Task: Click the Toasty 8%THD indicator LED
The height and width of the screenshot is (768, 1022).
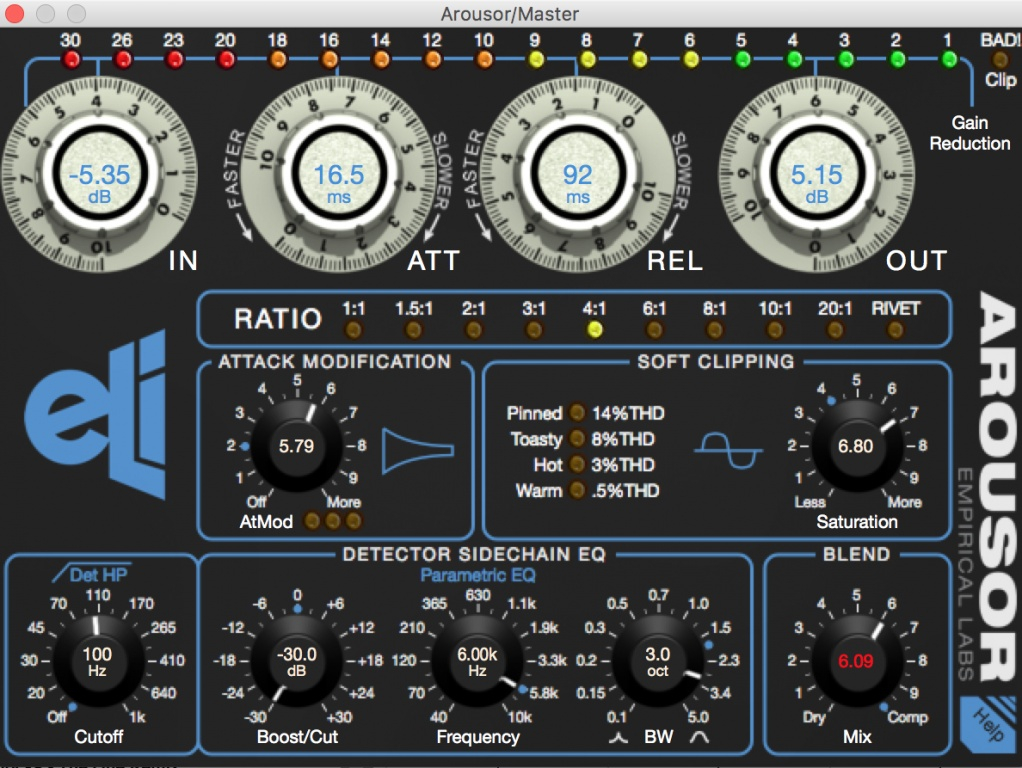Action: coord(577,438)
